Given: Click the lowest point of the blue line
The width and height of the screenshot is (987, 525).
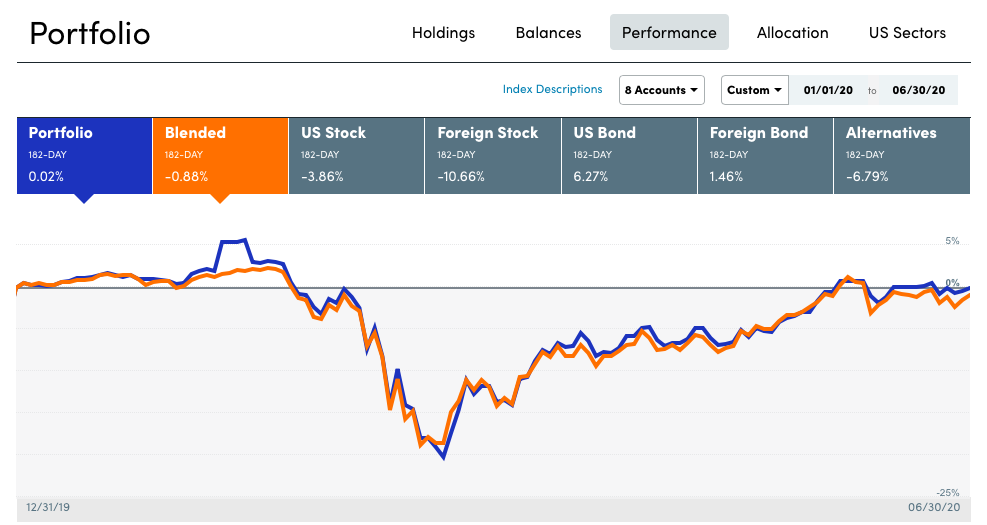Looking at the screenshot, I should [443, 457].
